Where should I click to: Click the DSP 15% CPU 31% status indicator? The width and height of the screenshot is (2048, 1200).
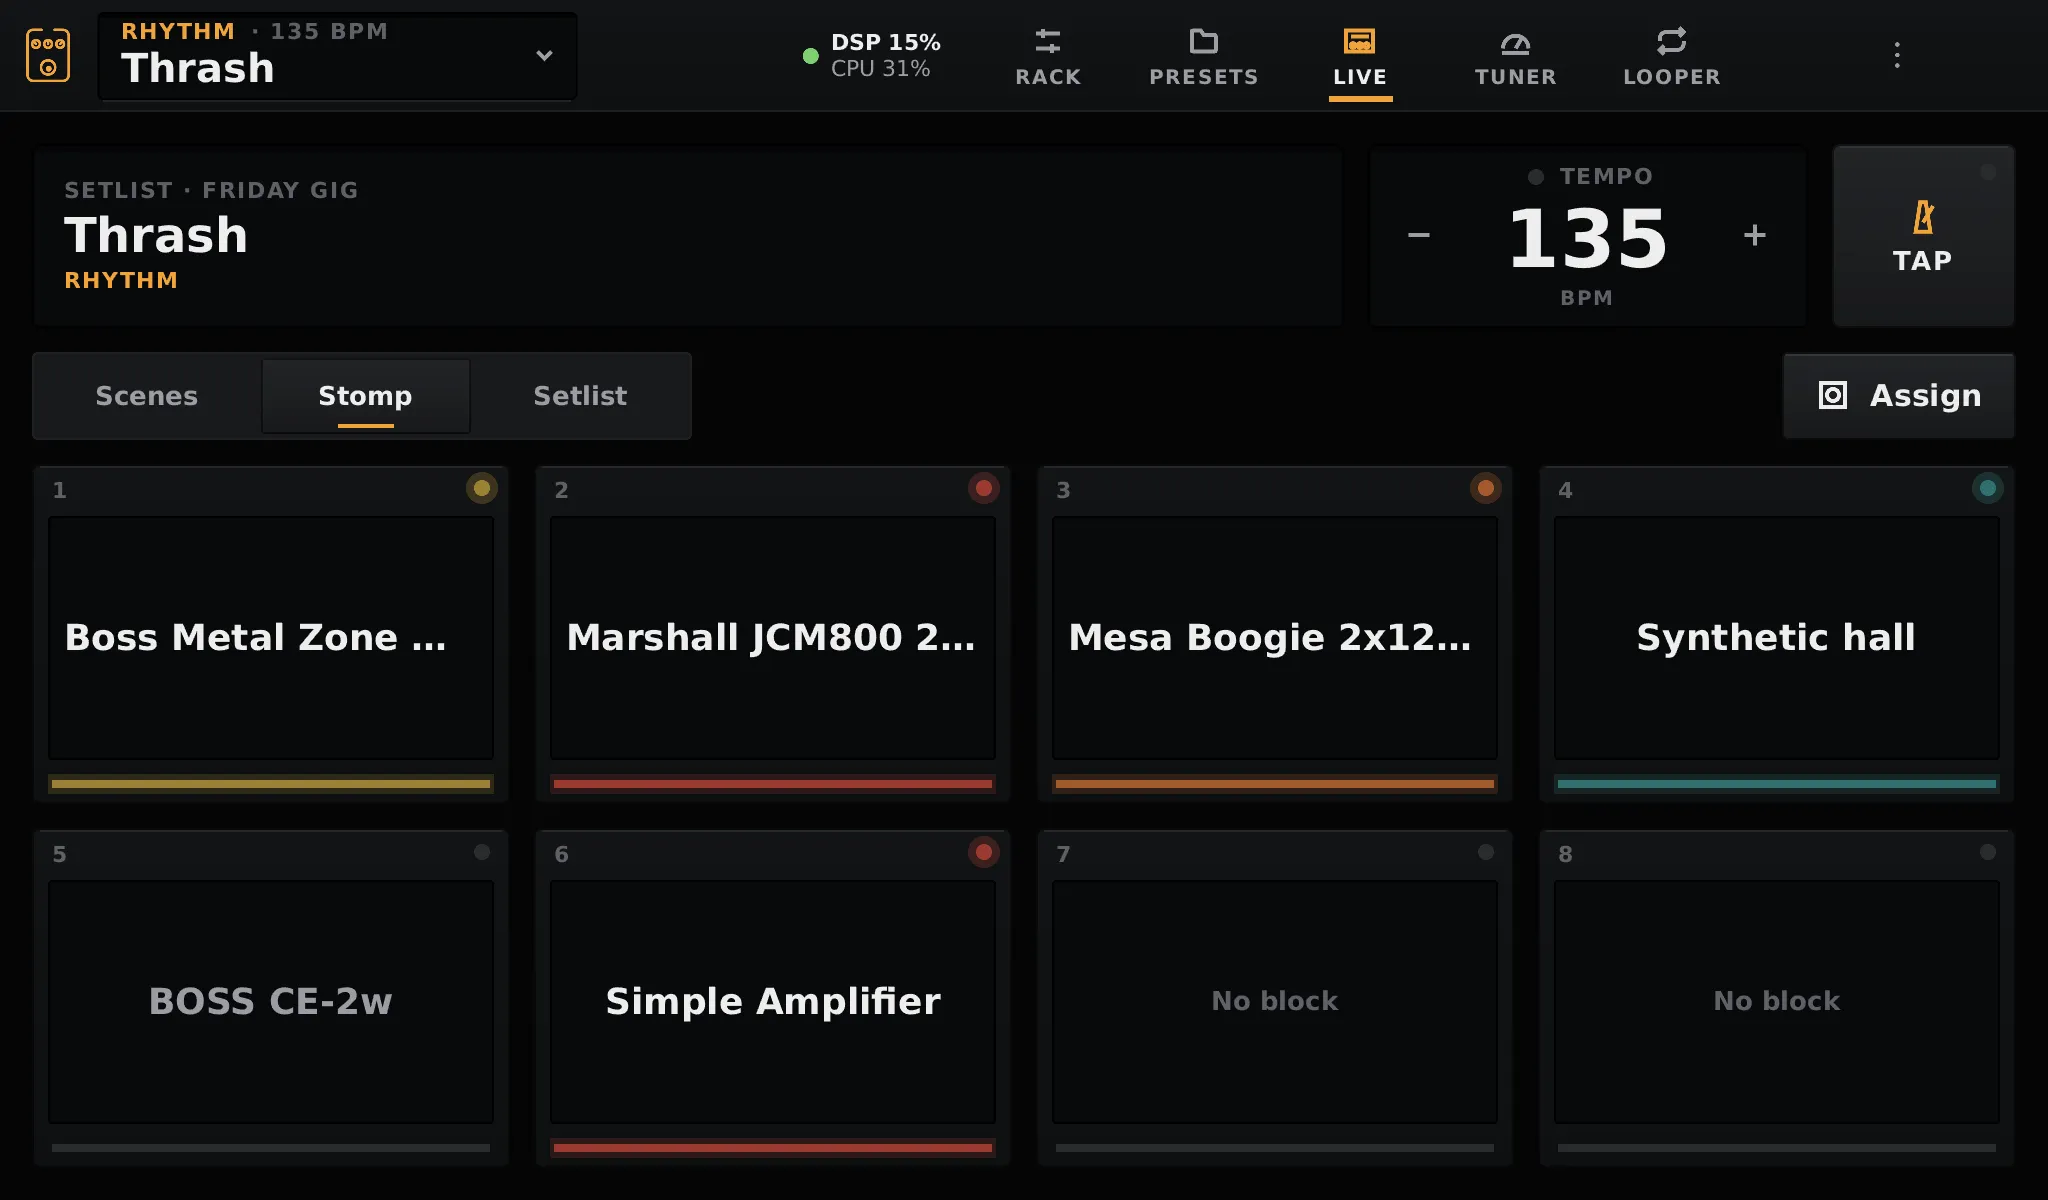872,55
